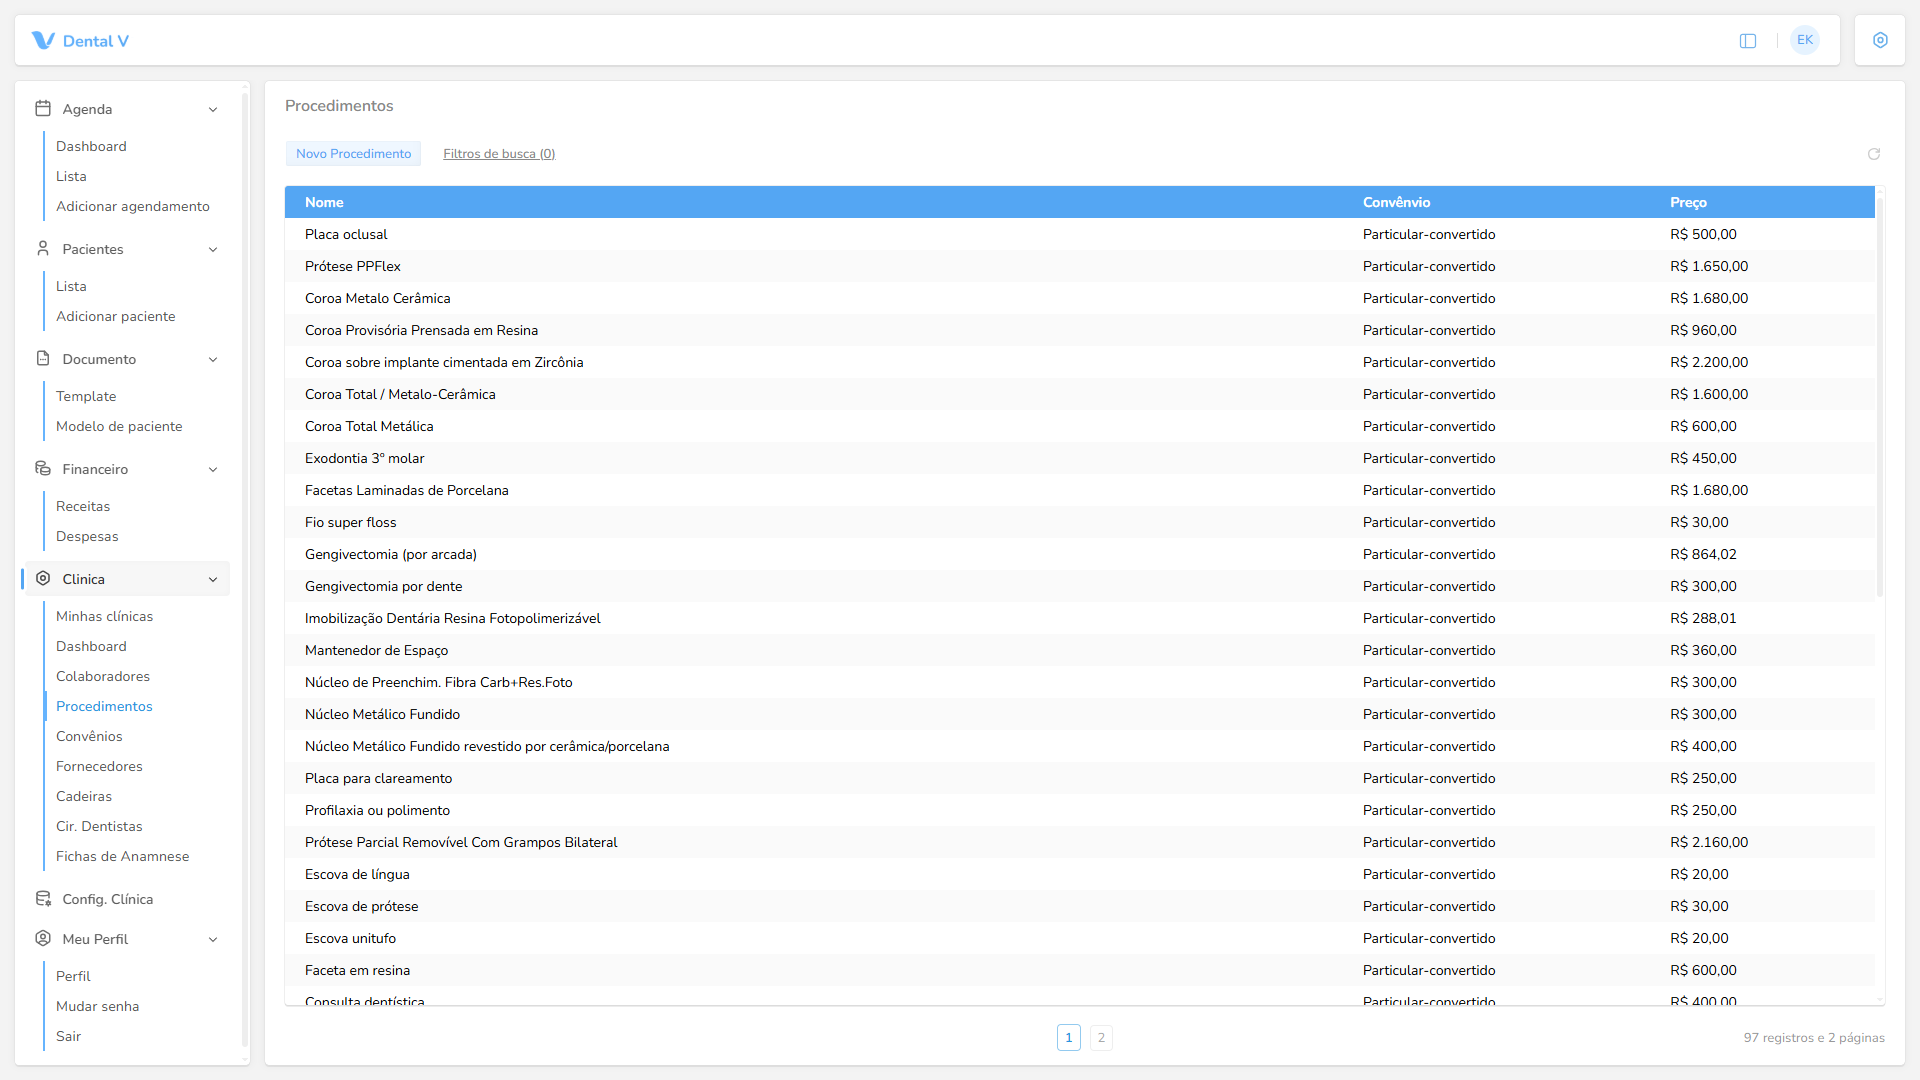Collapse the Clínica section chevron
Screen dimensions: 1920x1080
[x=213, y=579]
